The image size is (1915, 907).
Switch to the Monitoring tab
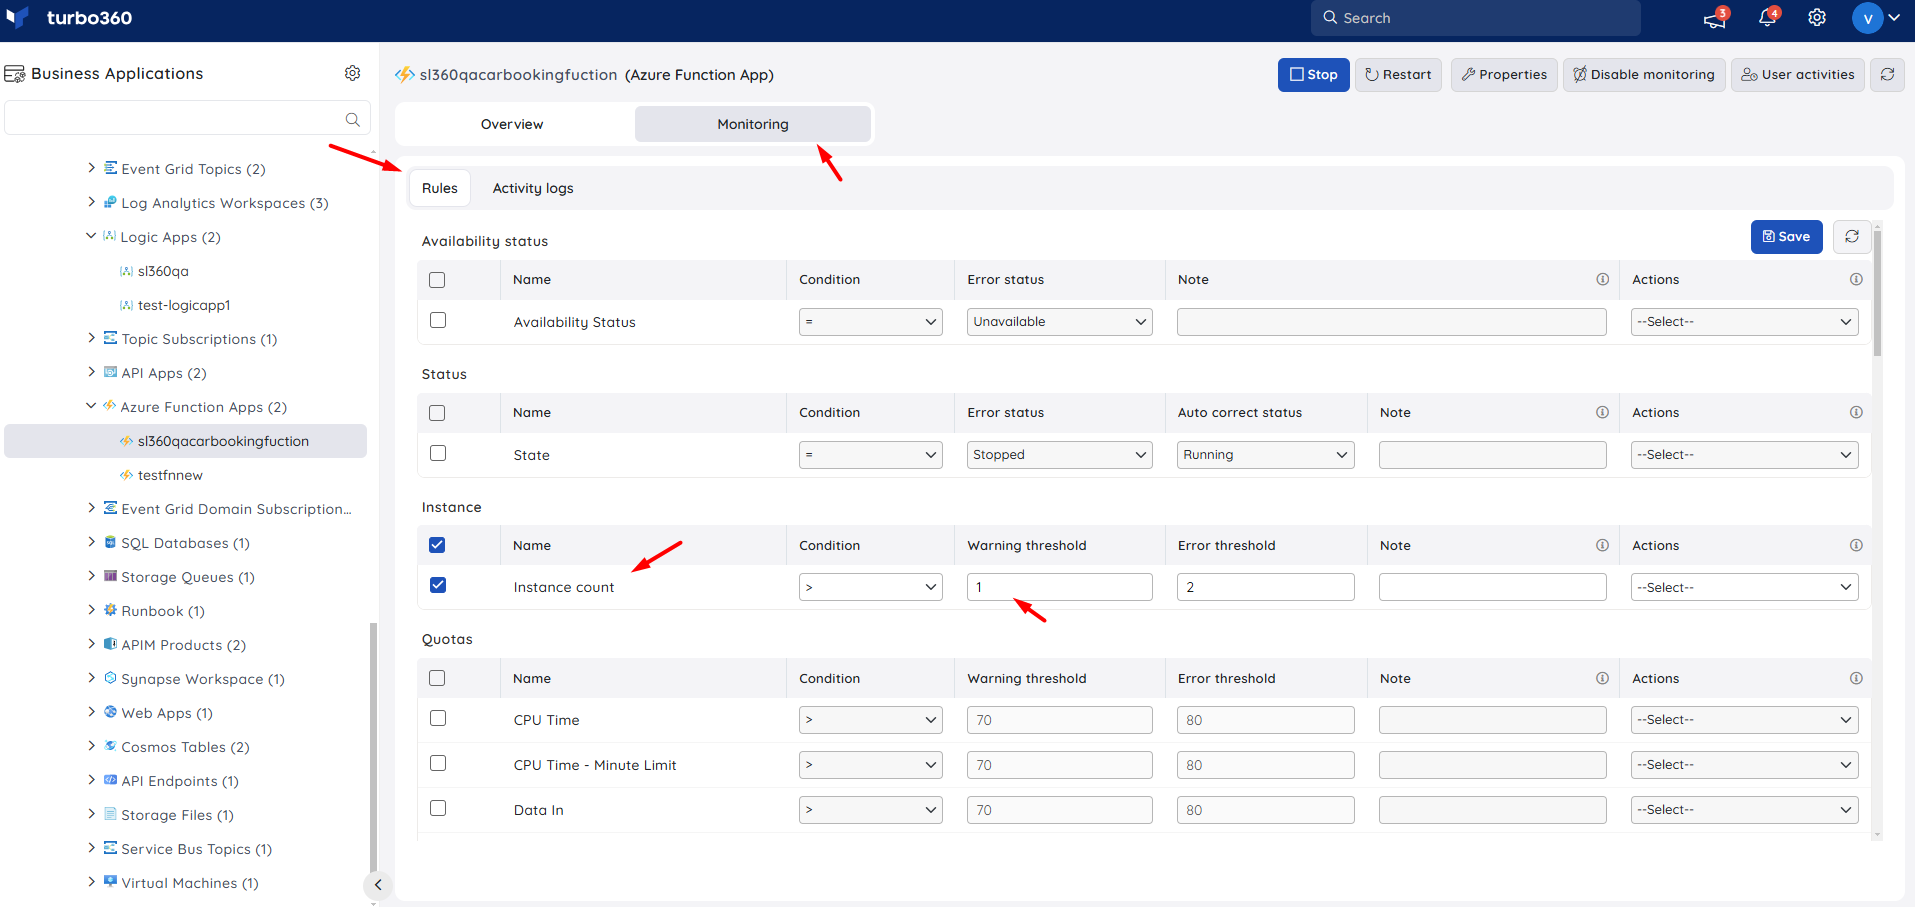[x=753, y=125]
